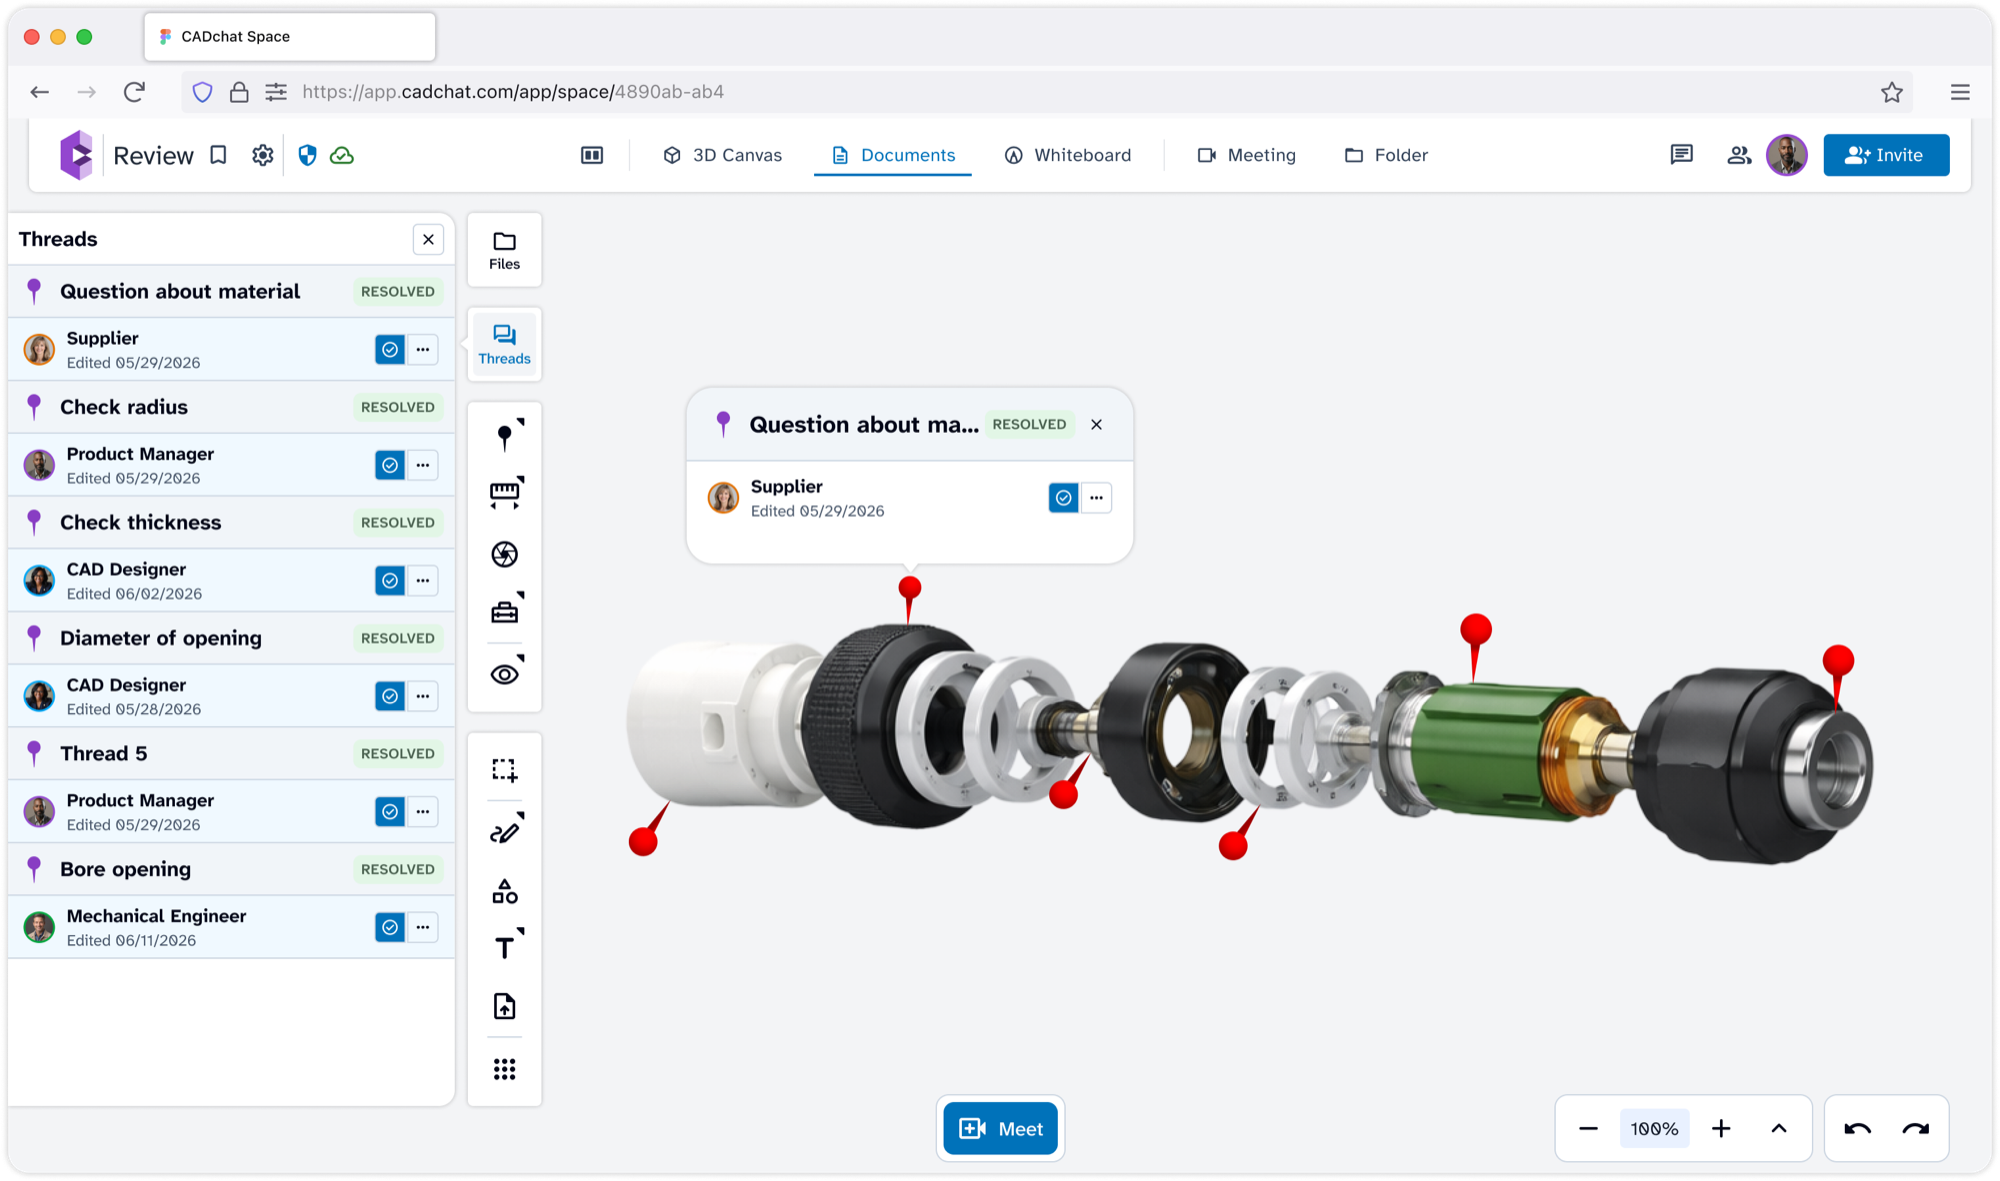This screenshot has width=2000, height=1181.
Task: Open the participants people icon
Action: coord(1739,155)
